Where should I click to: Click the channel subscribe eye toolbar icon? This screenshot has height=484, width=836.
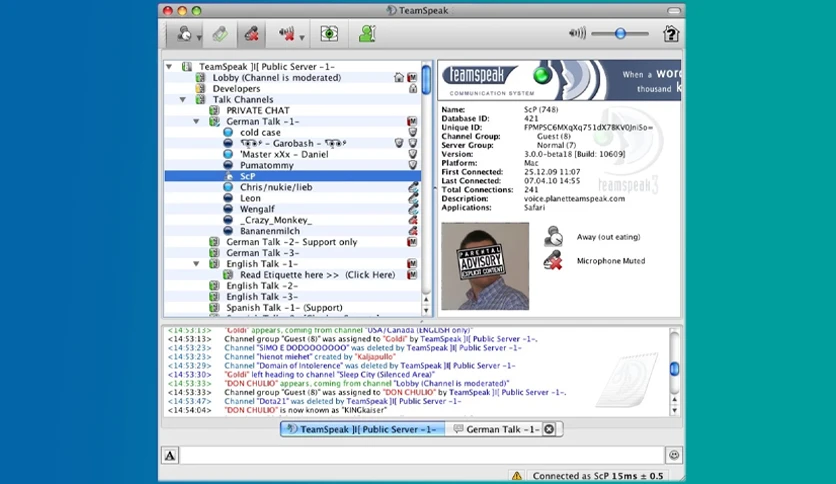pyautogui.click(x=329, y=34)
